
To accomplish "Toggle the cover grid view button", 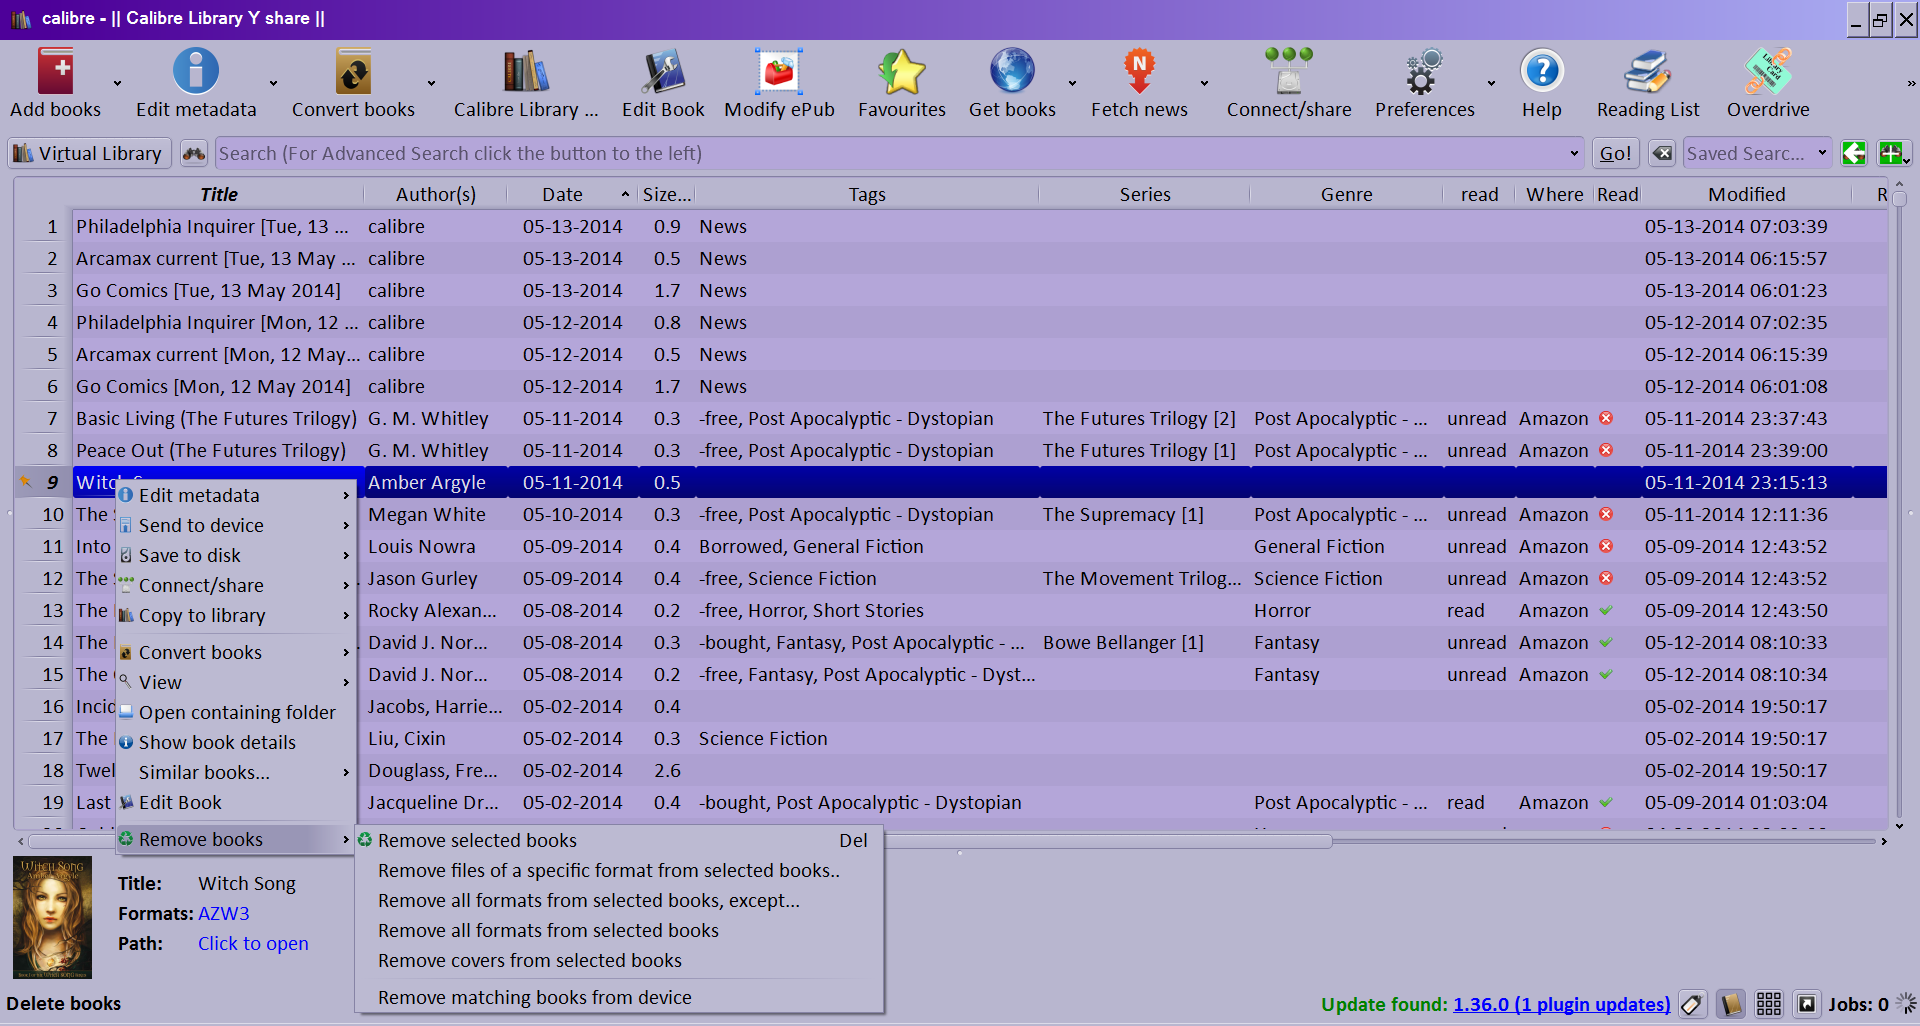I will (x=1769, y=1003).
